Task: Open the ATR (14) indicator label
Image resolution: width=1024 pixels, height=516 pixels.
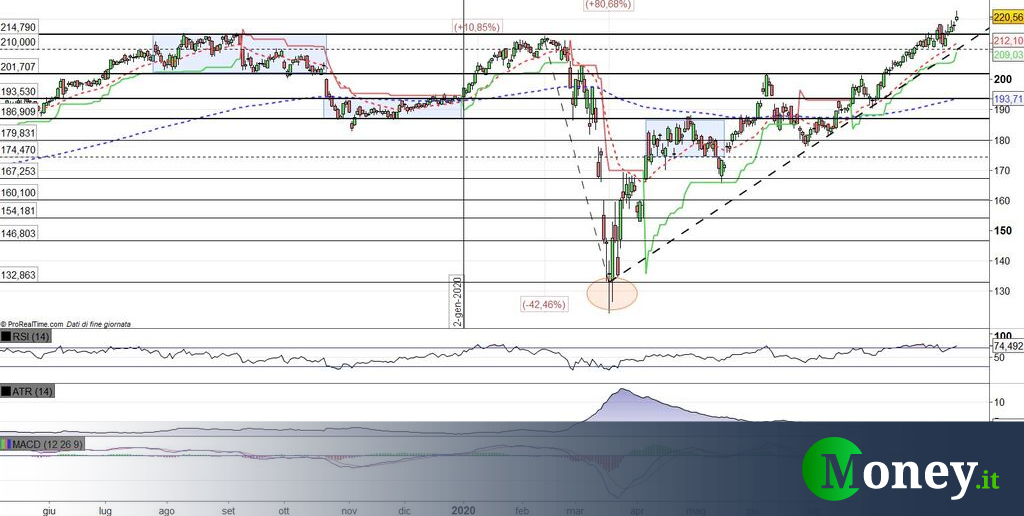Action: coord(33,391)
